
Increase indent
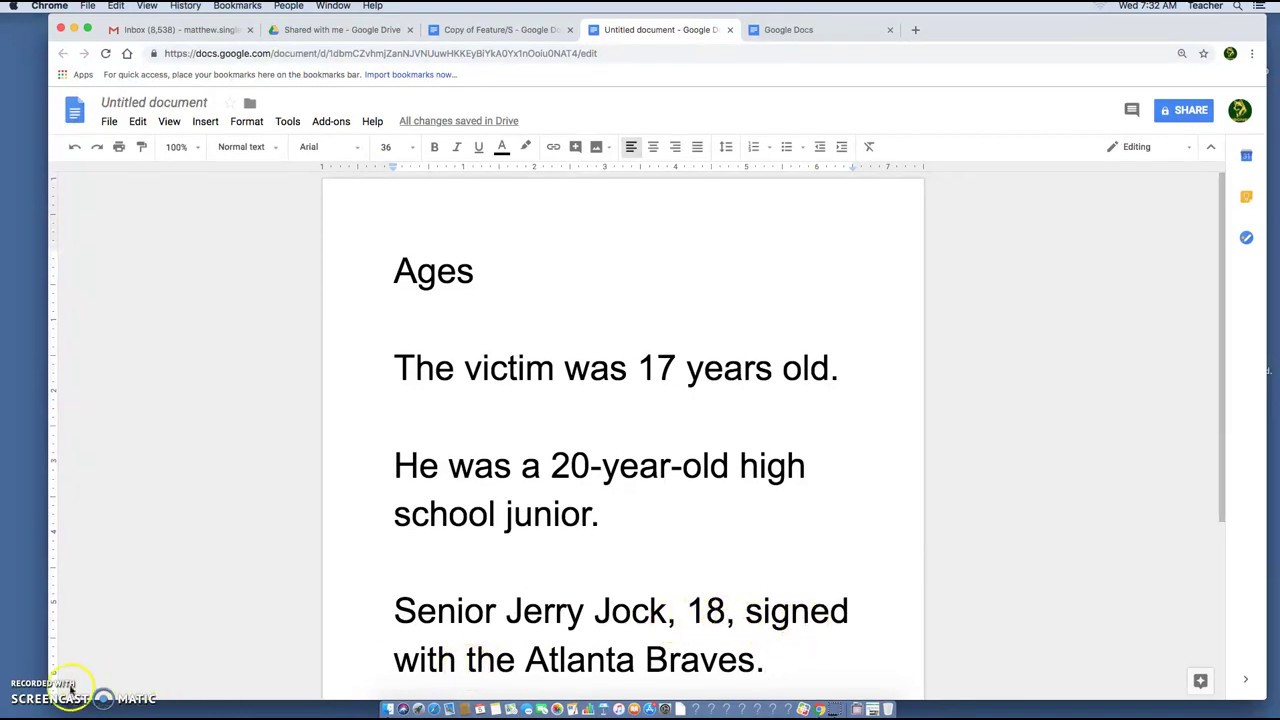(x=841, y=147)
